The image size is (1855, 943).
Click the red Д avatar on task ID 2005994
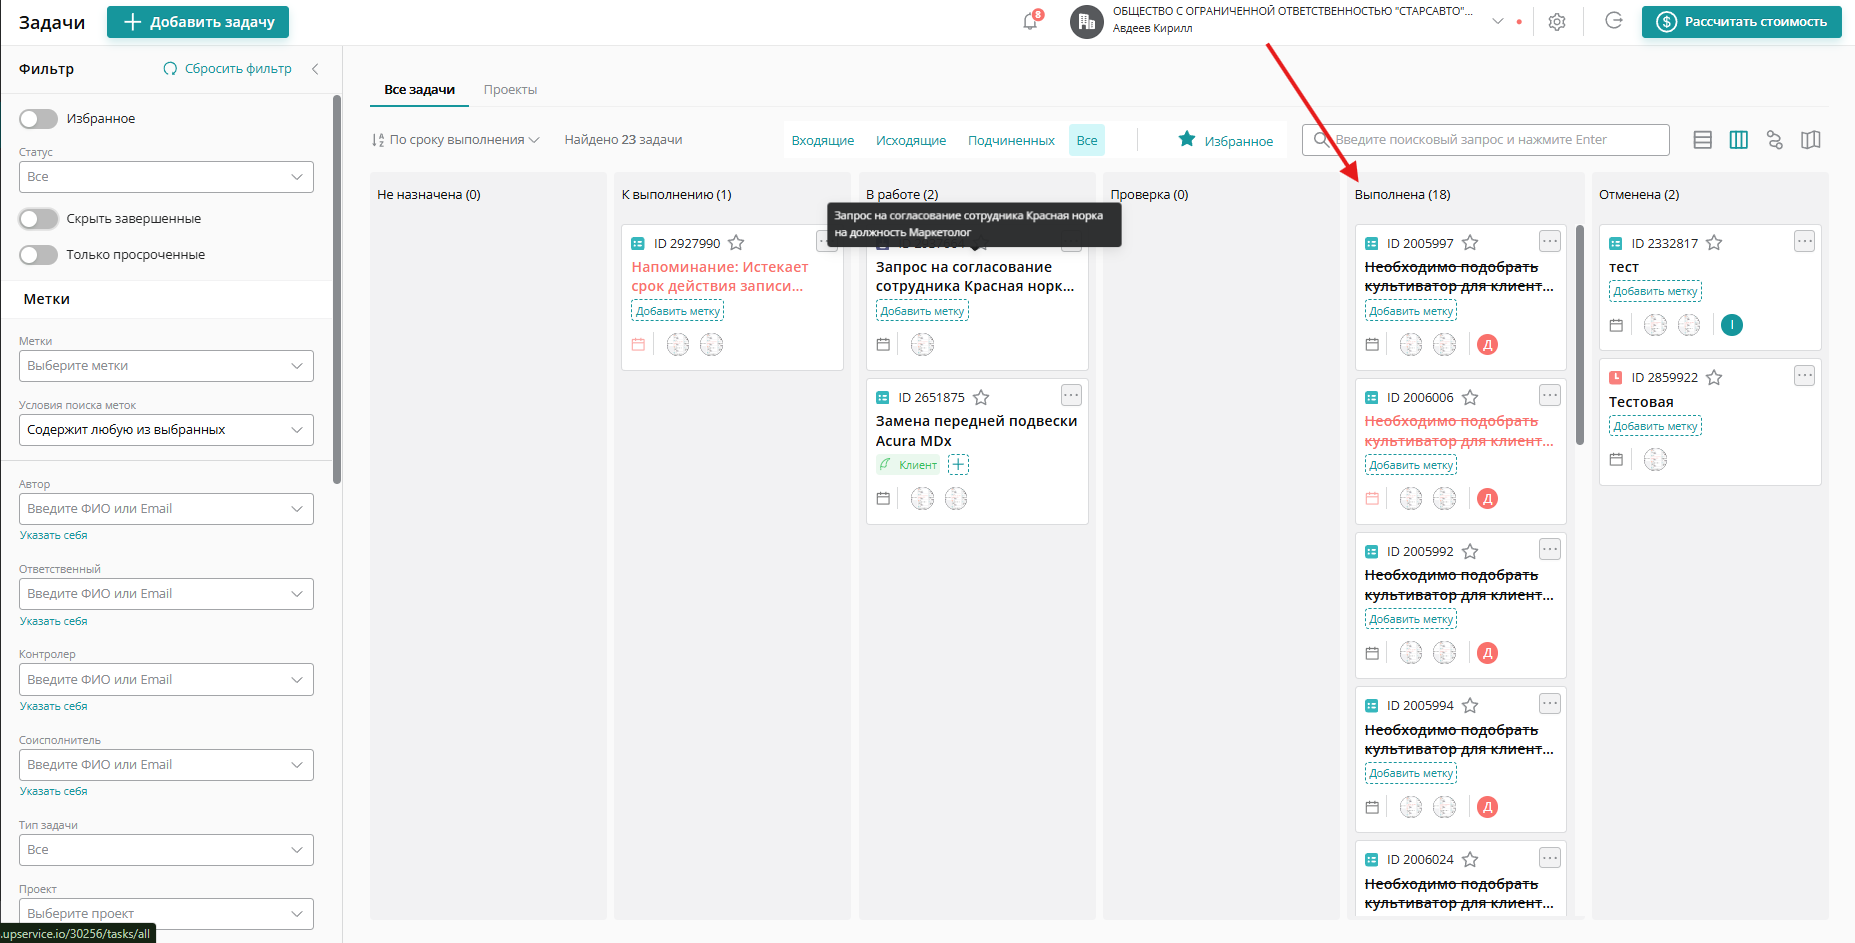[1487, 807]
